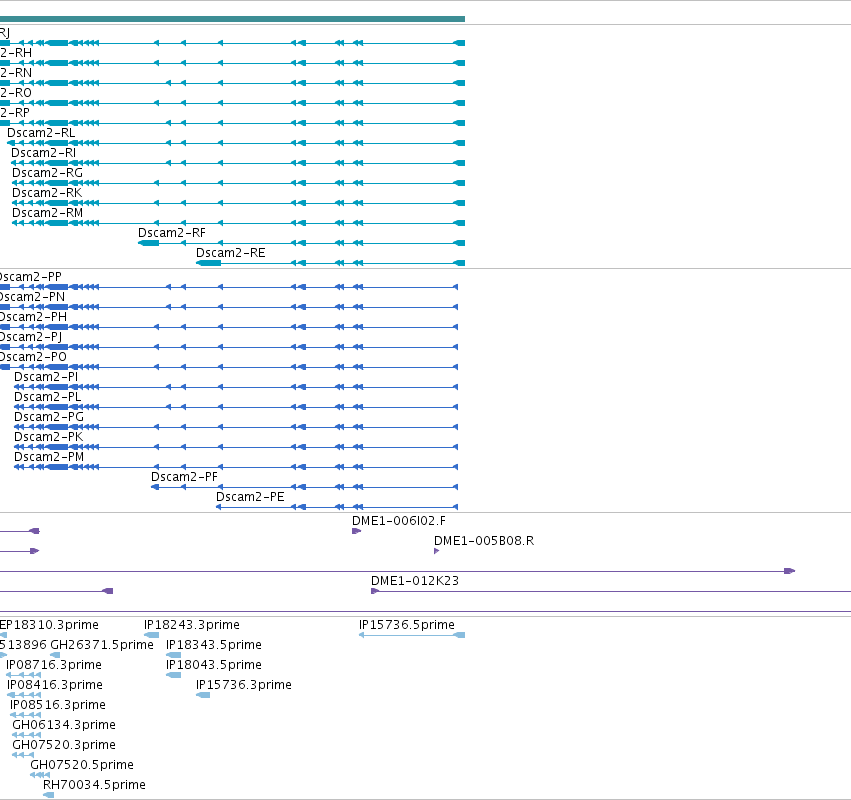Select the Dscam2-PP protein label
The image size is (851, 800).
(x=31, y=277)
